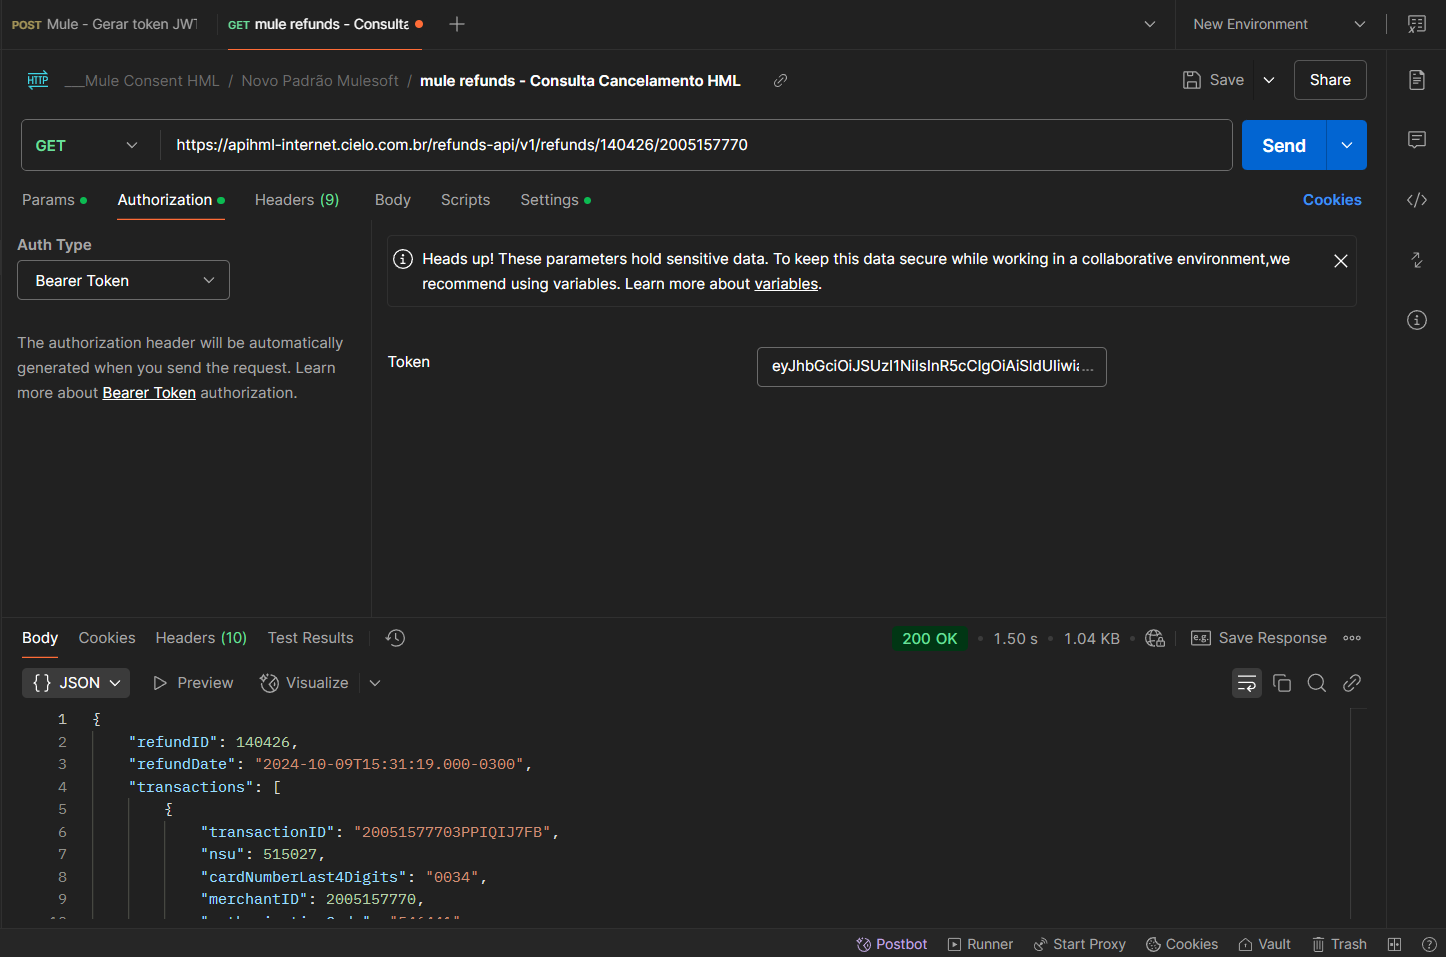Open the Code snippet icon
Viewport: 1446px width, 957px height.
(1416, 200)
